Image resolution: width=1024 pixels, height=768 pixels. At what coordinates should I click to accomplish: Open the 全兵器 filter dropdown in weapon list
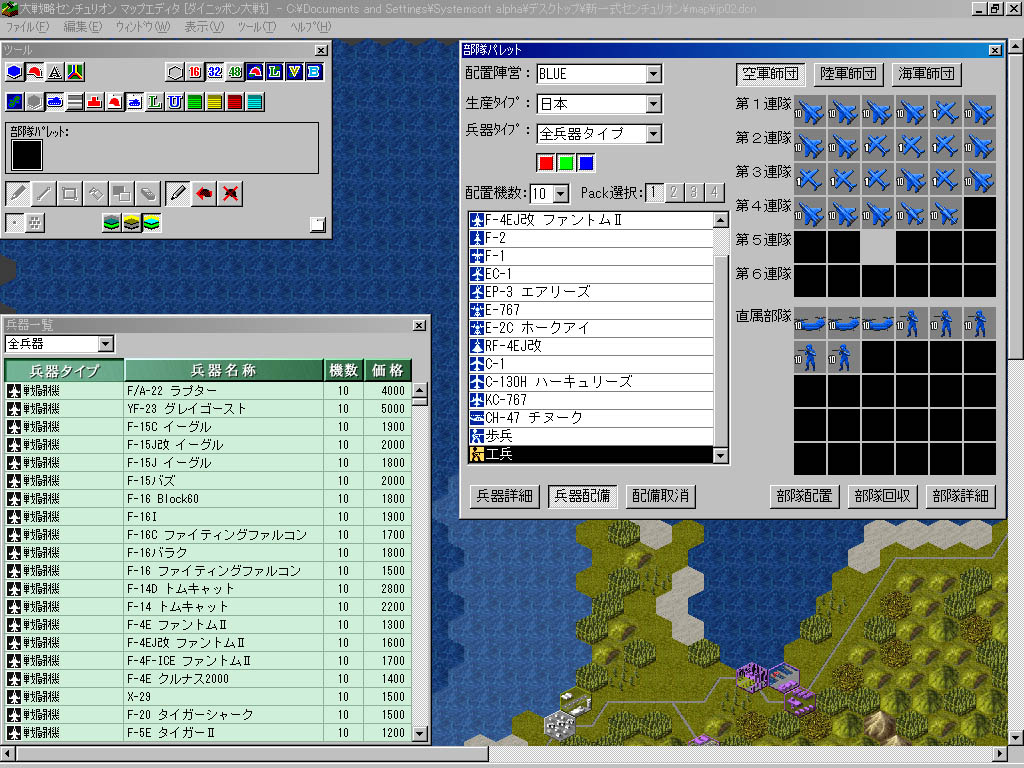pyautogui.click(x=106, y=344)
